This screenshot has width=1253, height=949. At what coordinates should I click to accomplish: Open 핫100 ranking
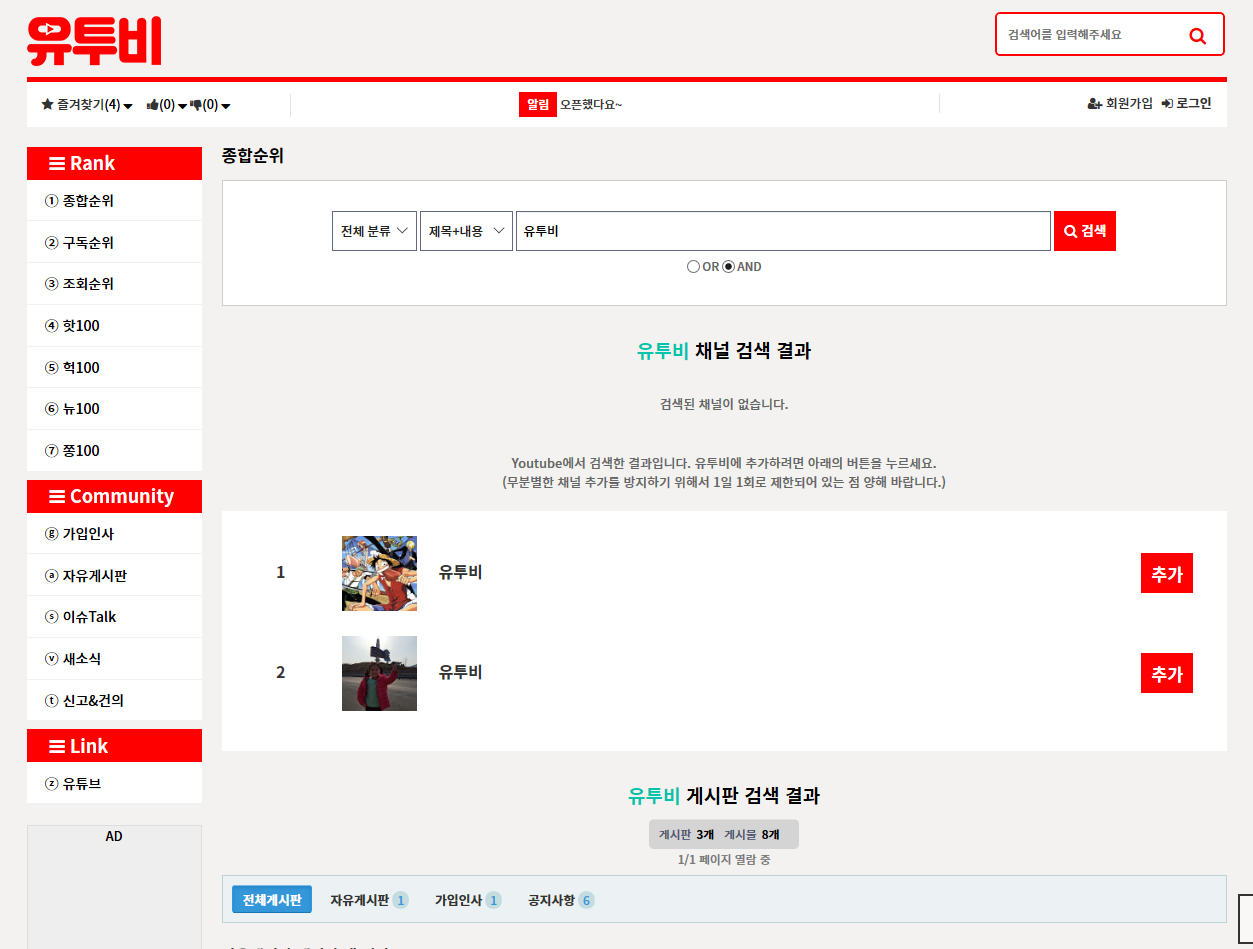pyautogui.click(x=114, y=326)
